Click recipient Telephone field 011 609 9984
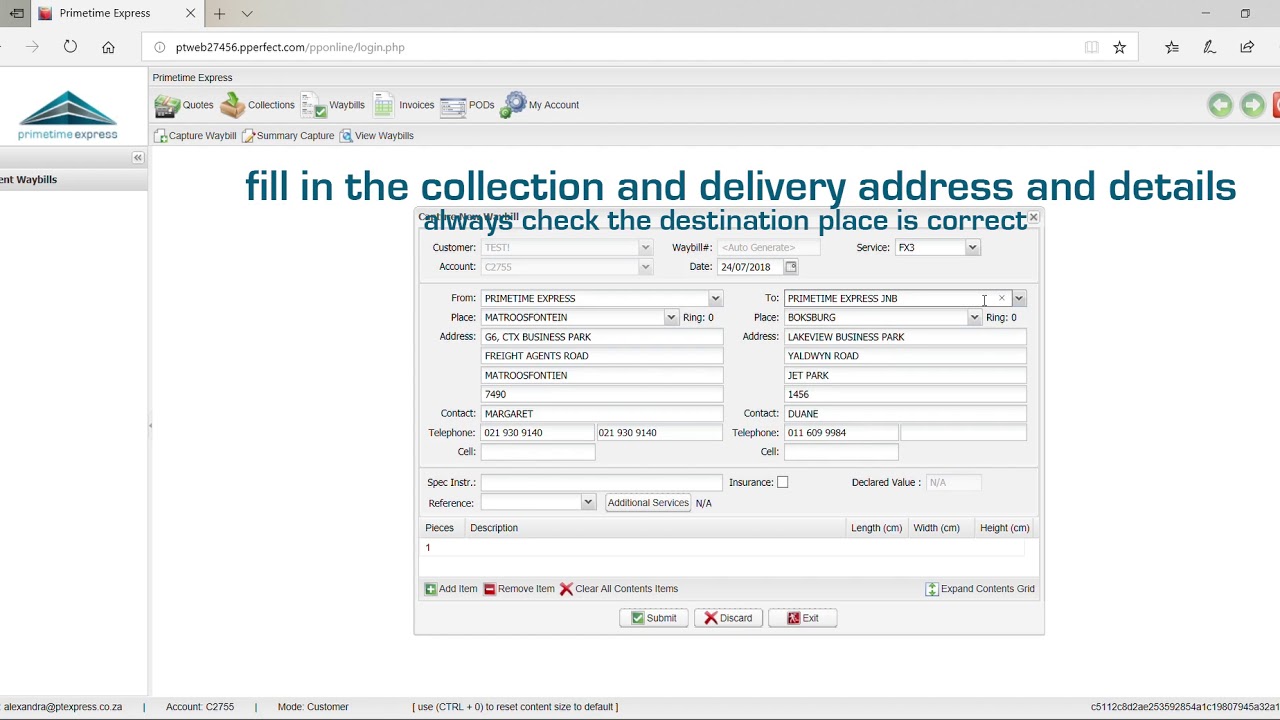1280x720 pixels. 841,433
